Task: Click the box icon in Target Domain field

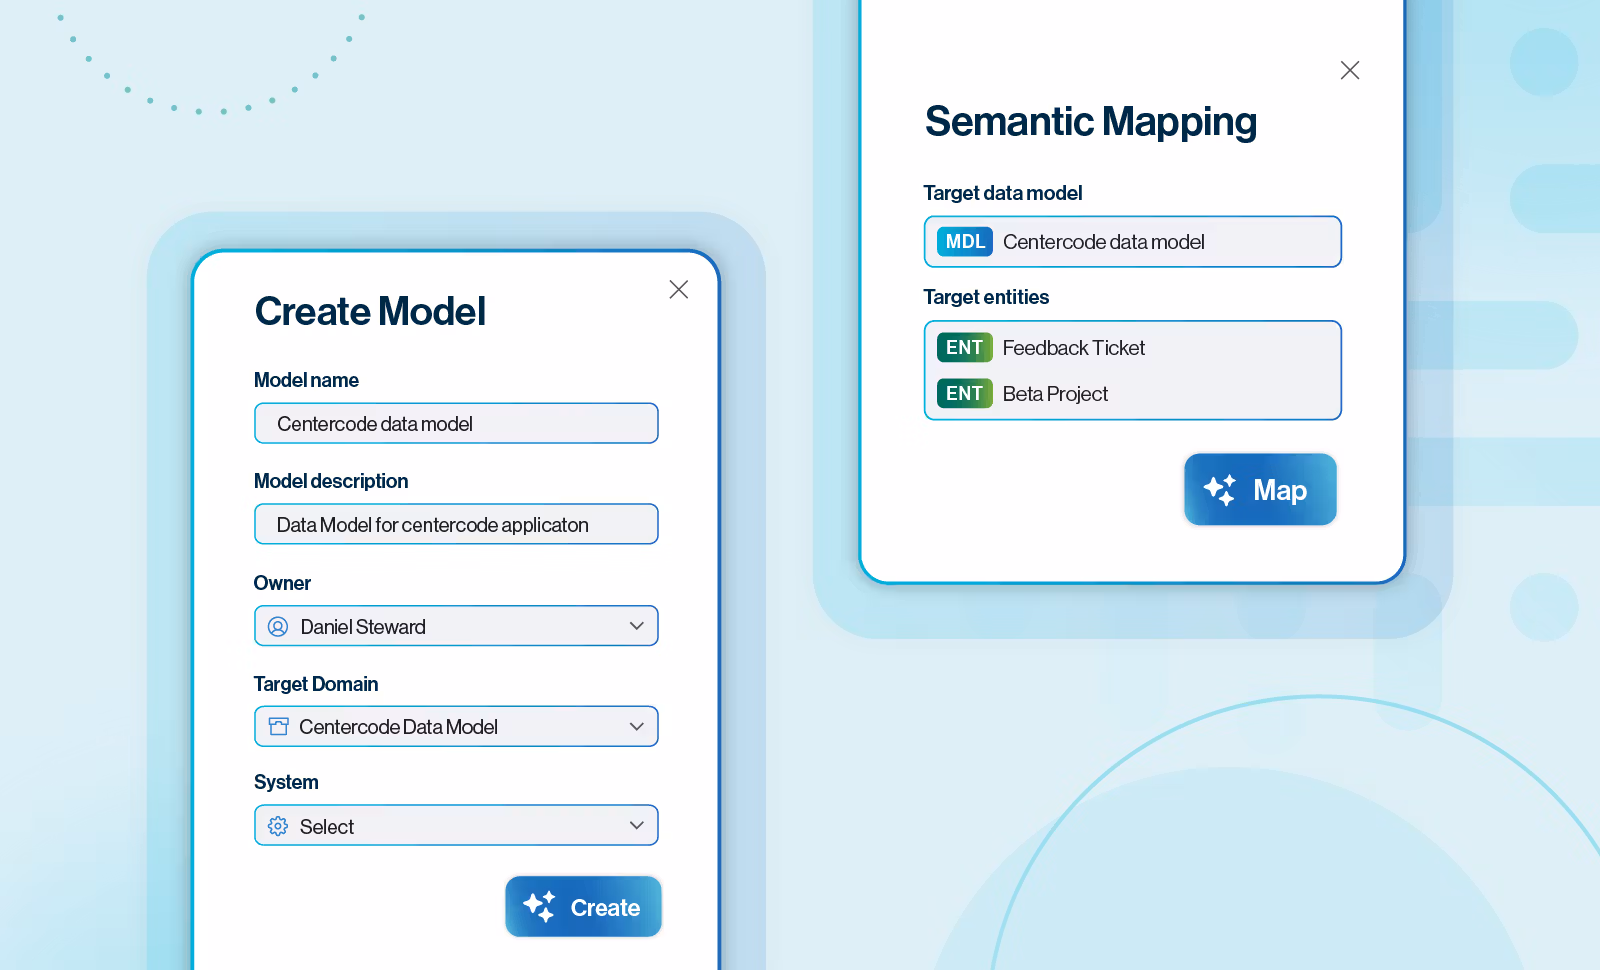Action: pos(279,727)
